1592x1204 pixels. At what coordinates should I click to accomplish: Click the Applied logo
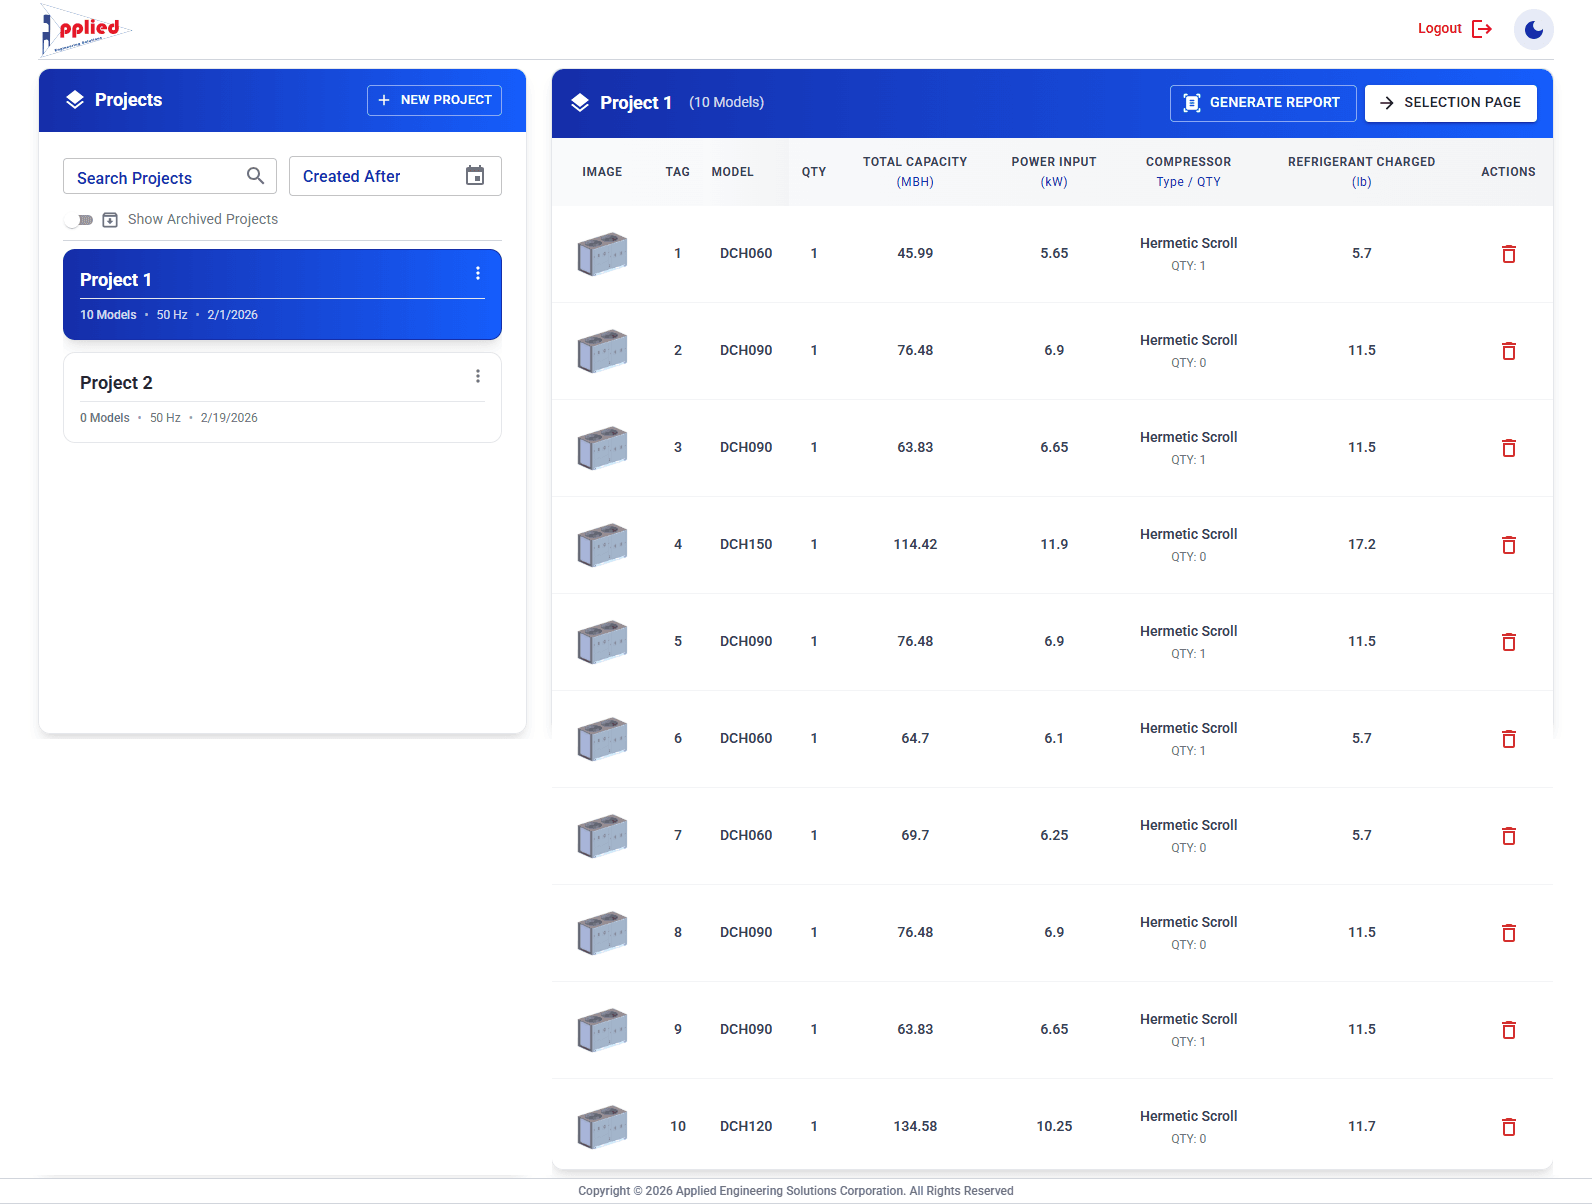(85, 30)
